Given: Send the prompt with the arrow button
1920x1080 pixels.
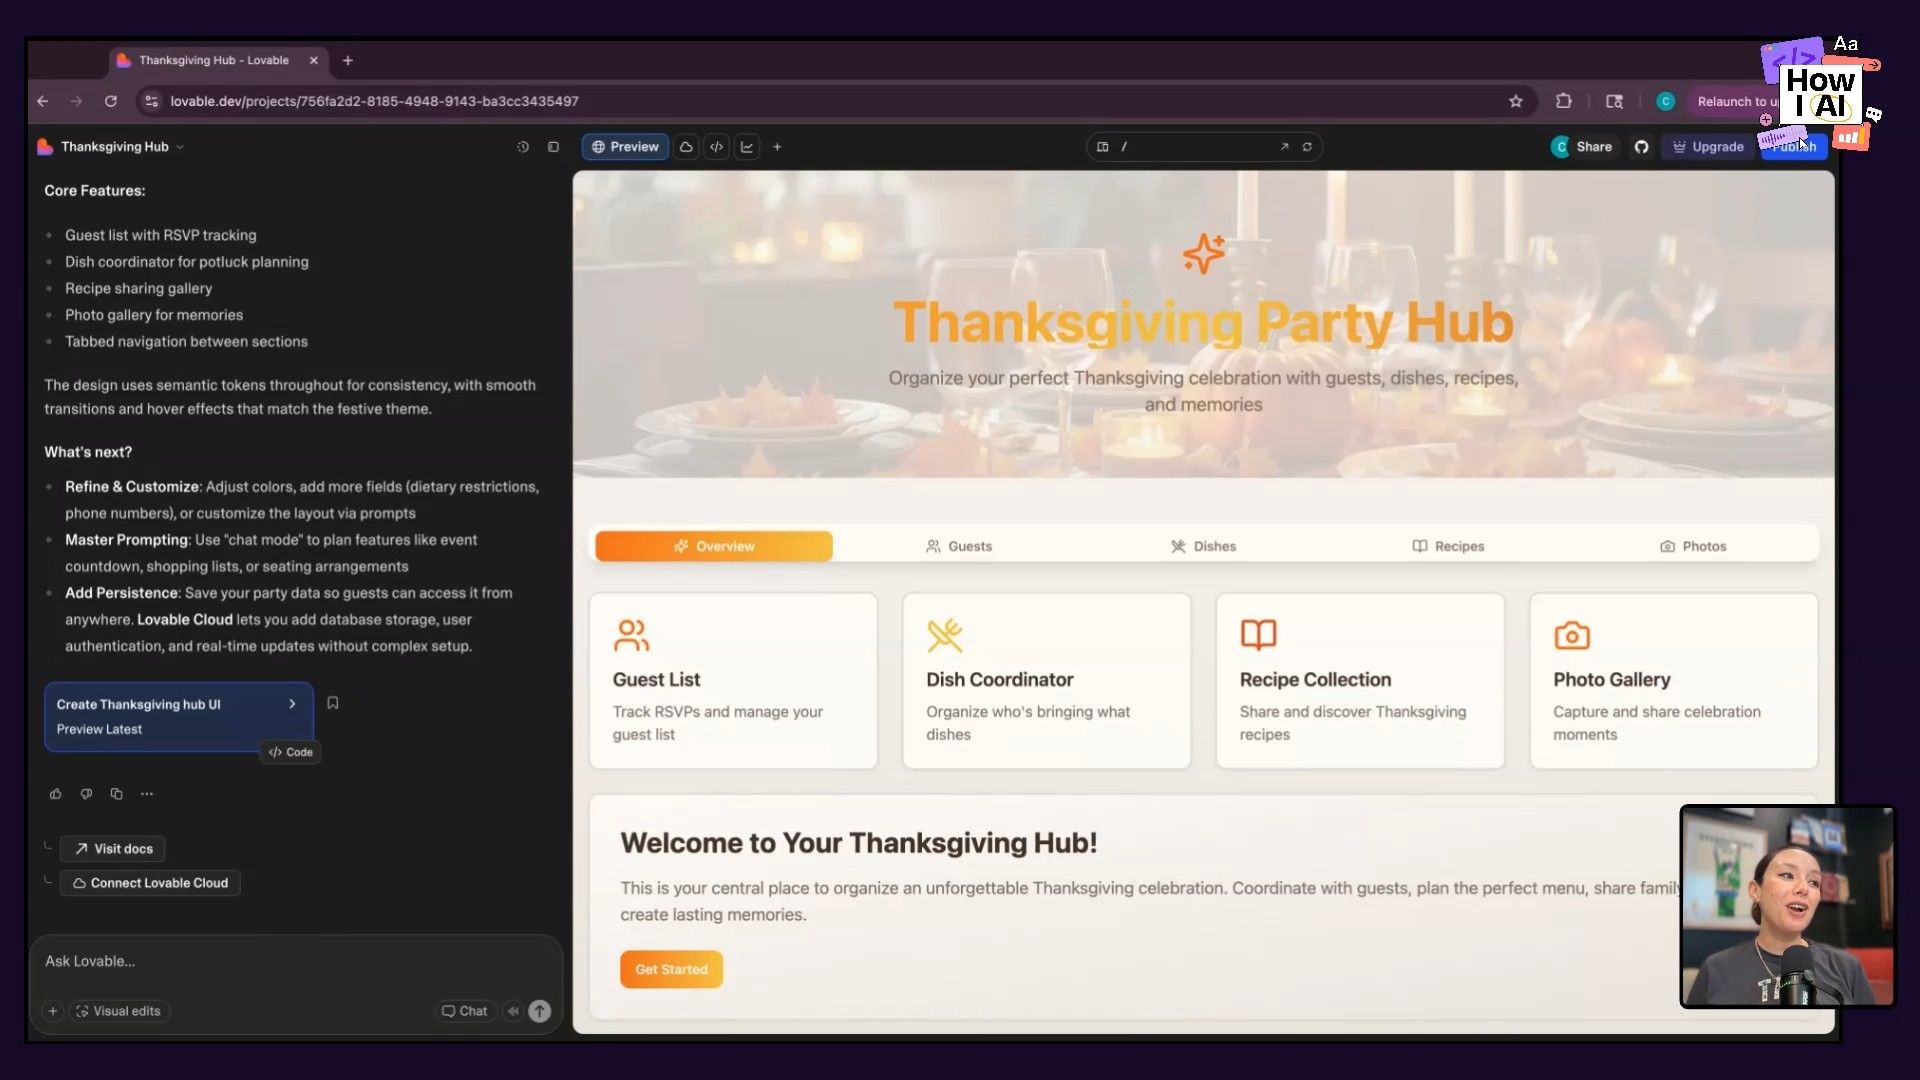Looking at the screenshot, I should pos(539,1011).
